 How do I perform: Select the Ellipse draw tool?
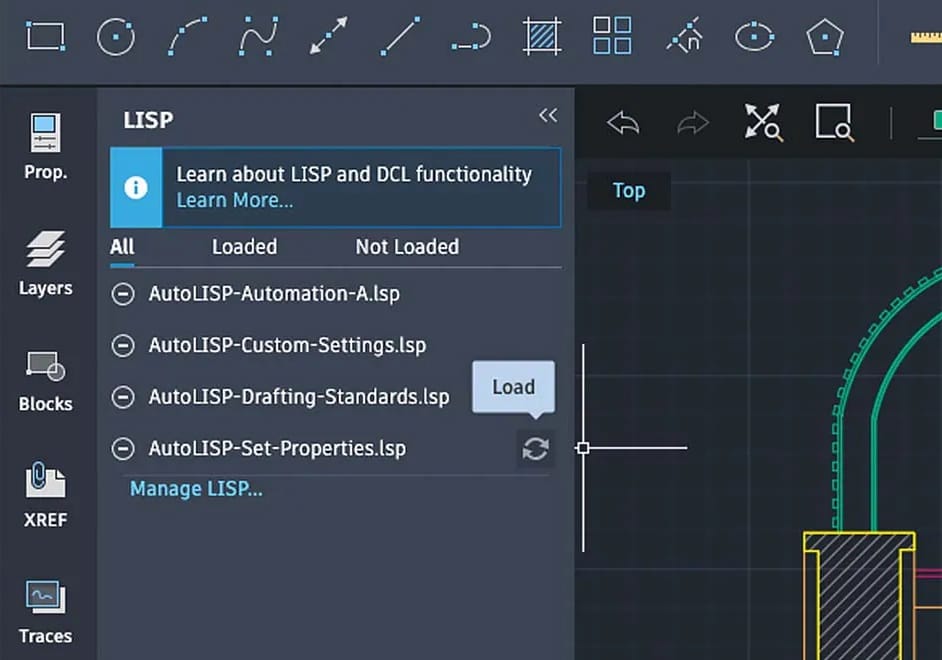point(755,37)
